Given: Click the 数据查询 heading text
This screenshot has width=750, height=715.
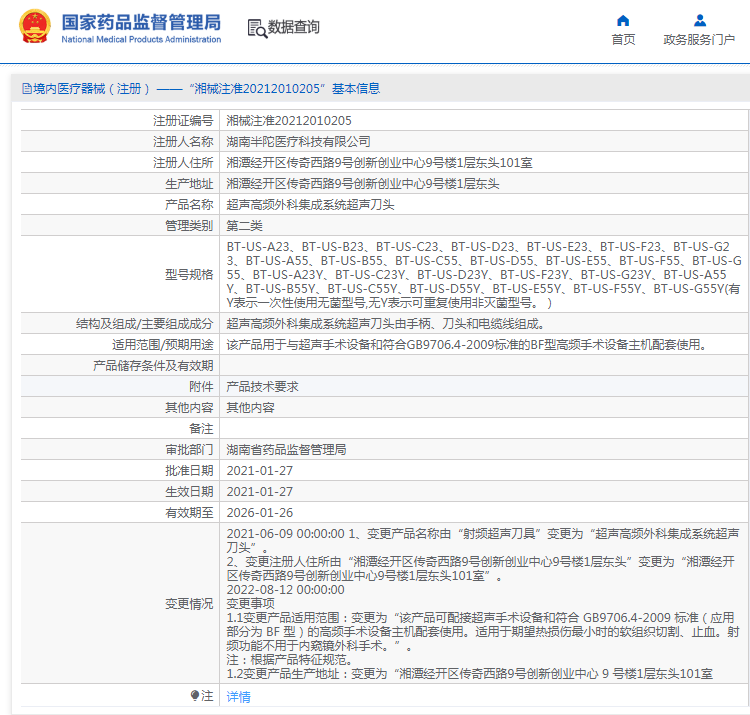Looking at the screenshot, I should pos(293,27).
